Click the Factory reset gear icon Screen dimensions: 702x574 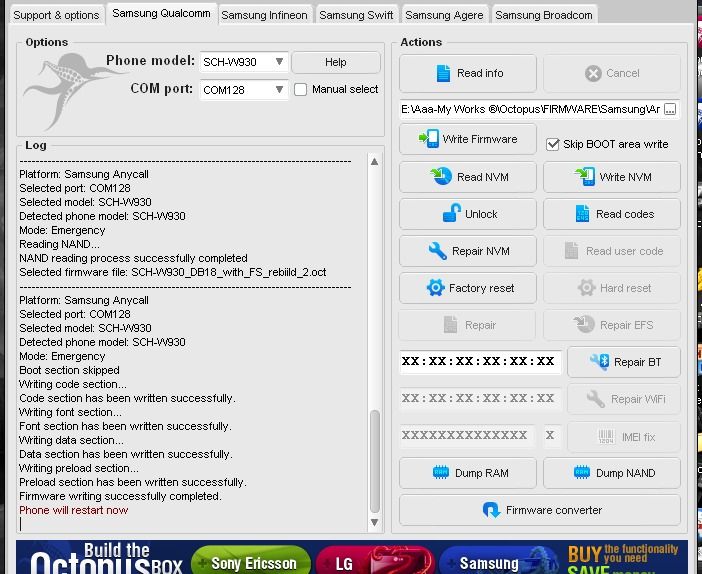435,287
